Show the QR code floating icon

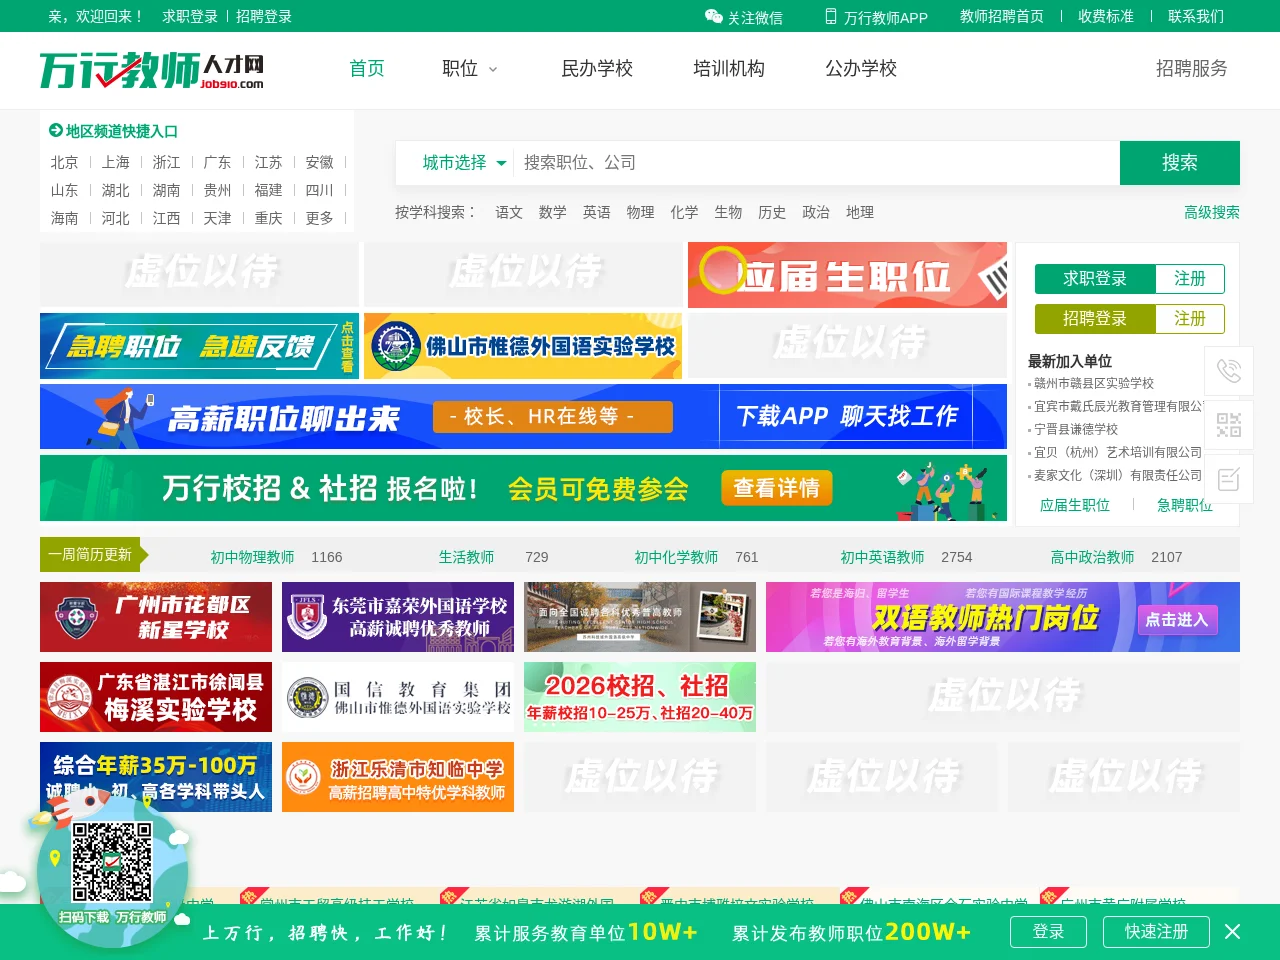pyautogui.click(x=1229, y=425)
